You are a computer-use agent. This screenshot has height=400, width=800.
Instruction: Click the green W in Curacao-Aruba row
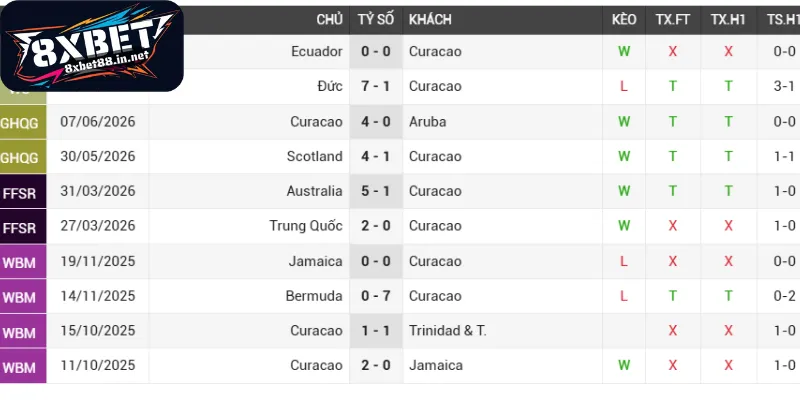coord(624,121)
